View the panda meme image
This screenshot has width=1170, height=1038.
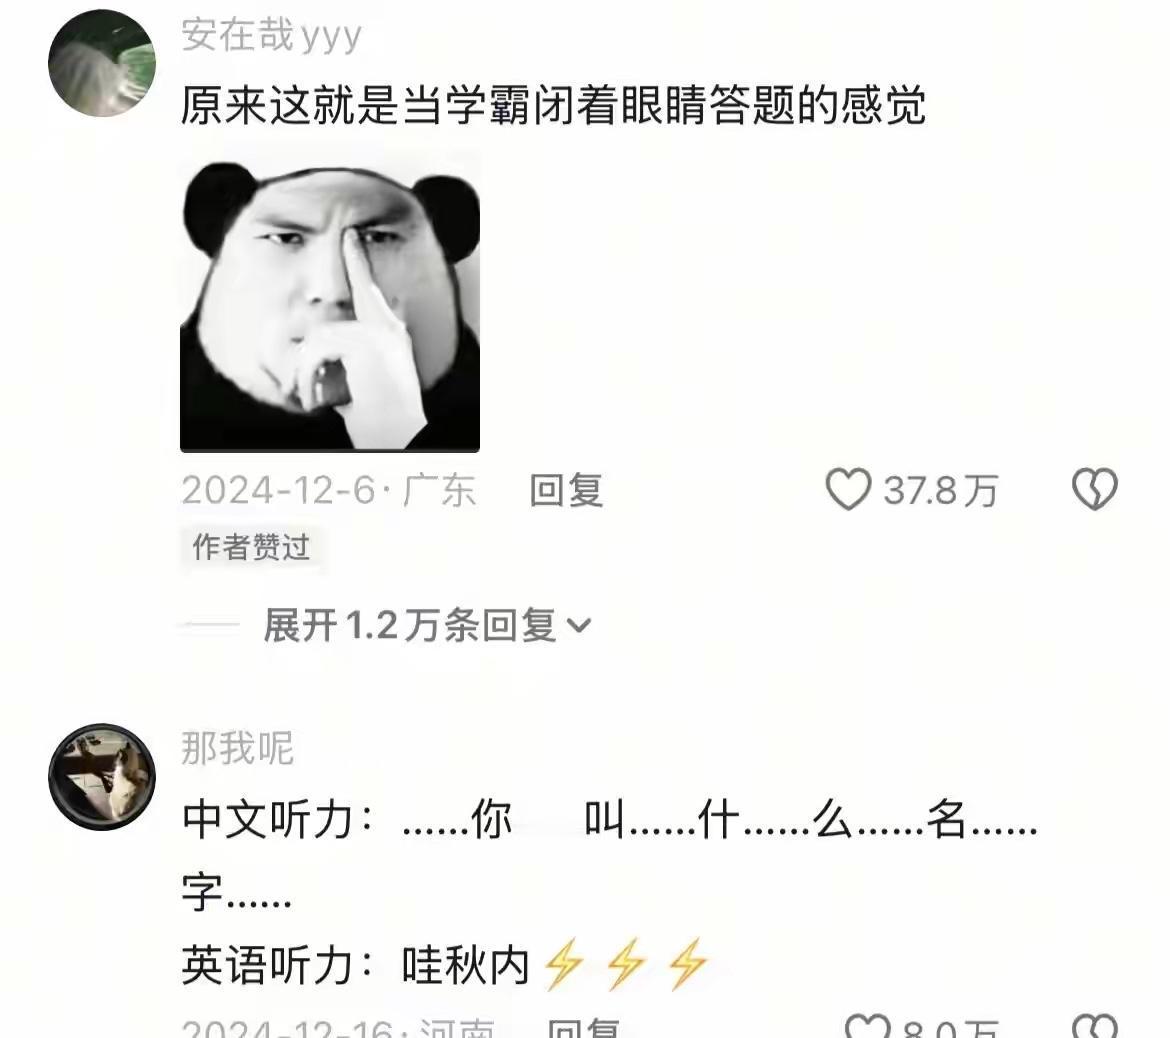(x=330, y=303)
